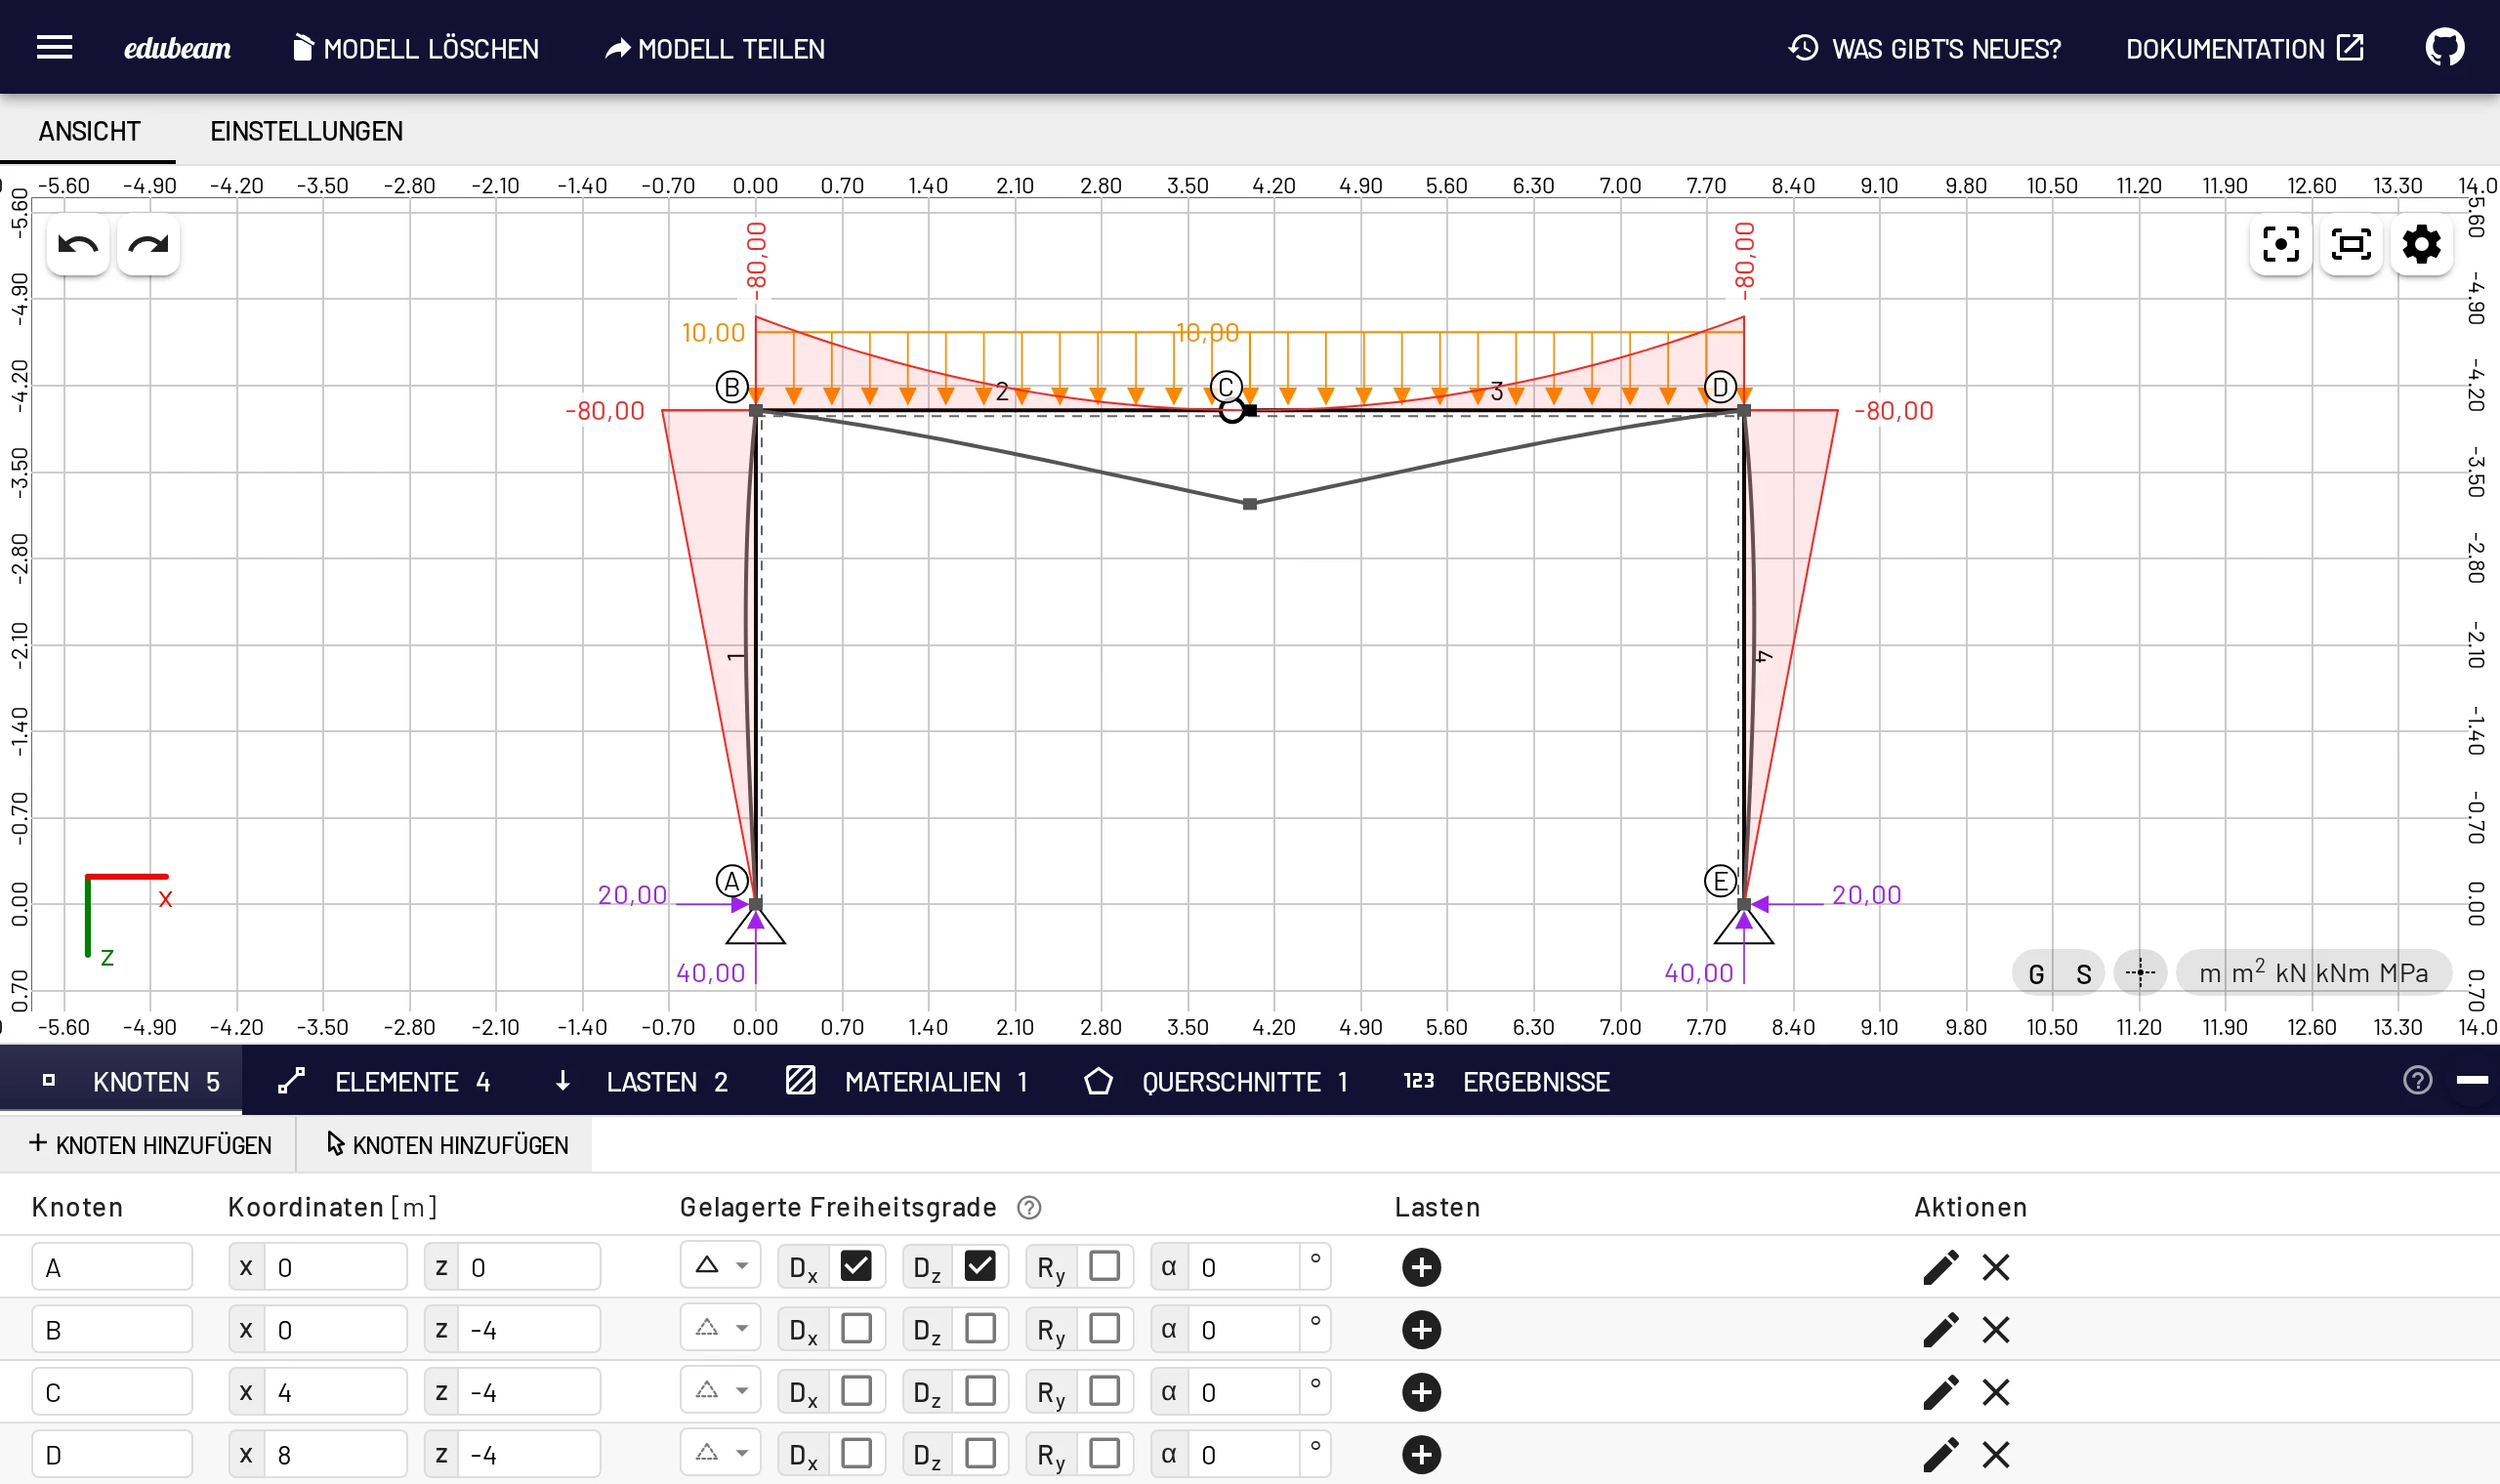The image size is (2500, 1484).
Task: Add a load to node A
Action: pos(1421,1267)
